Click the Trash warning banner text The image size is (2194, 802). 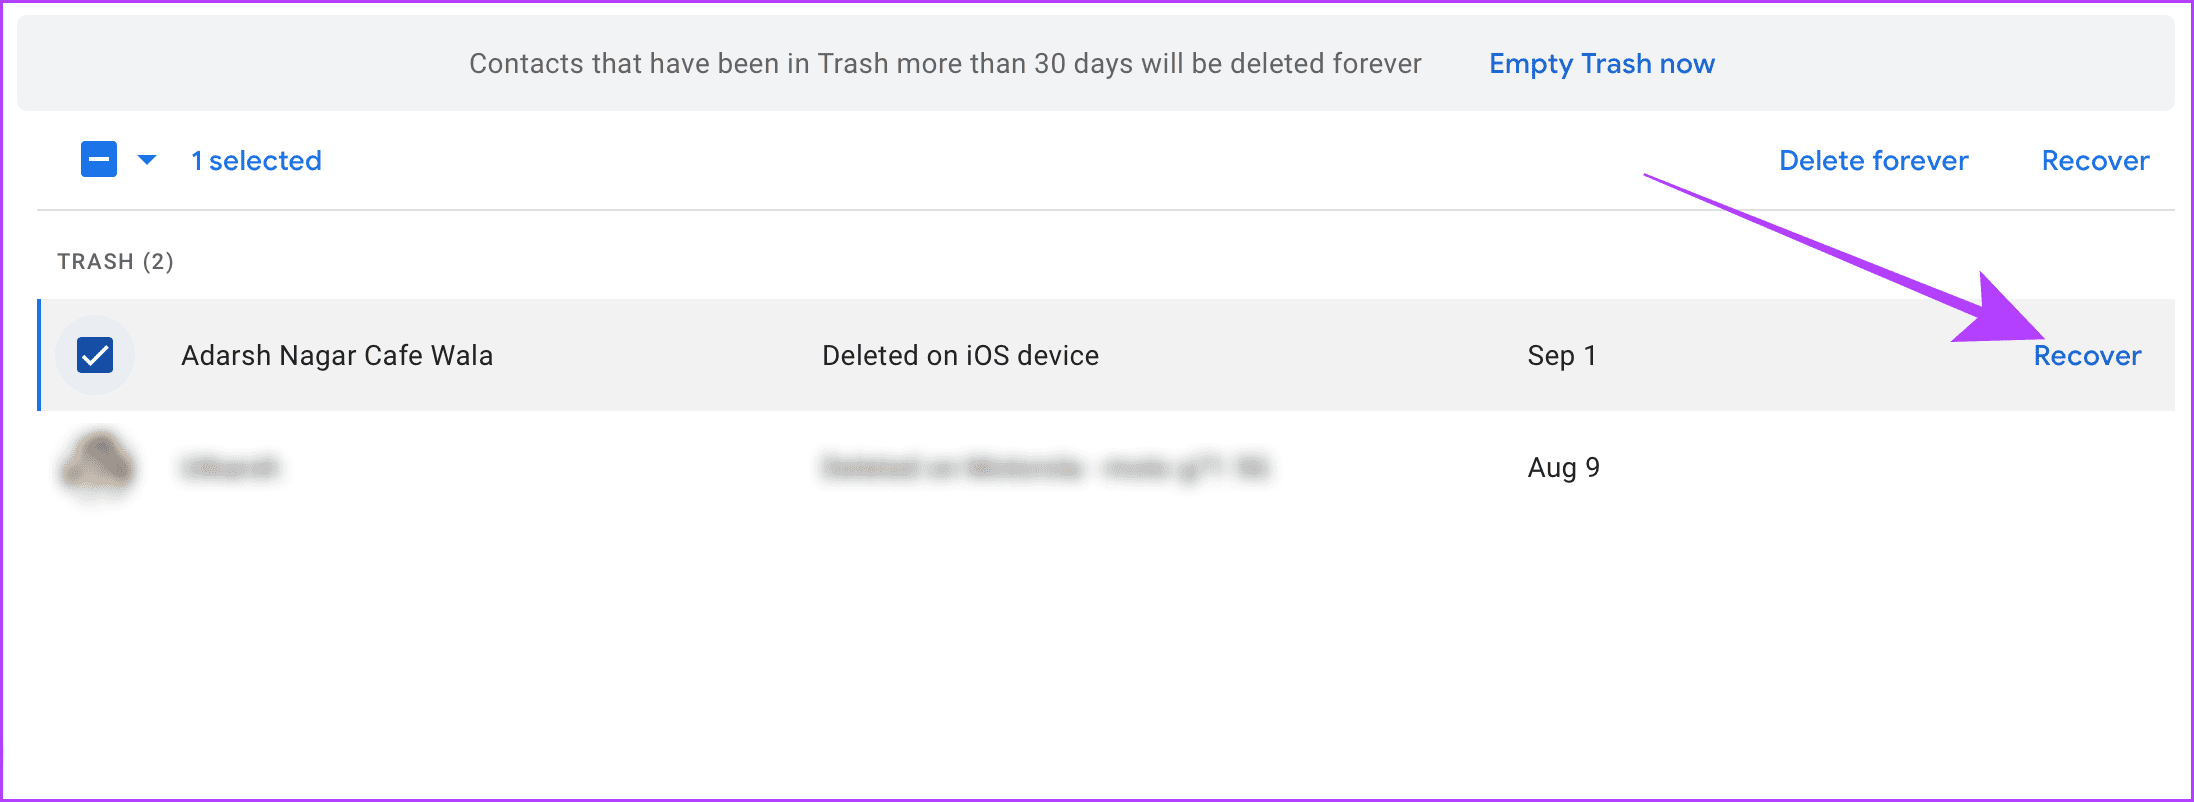[x=945, y=63]
